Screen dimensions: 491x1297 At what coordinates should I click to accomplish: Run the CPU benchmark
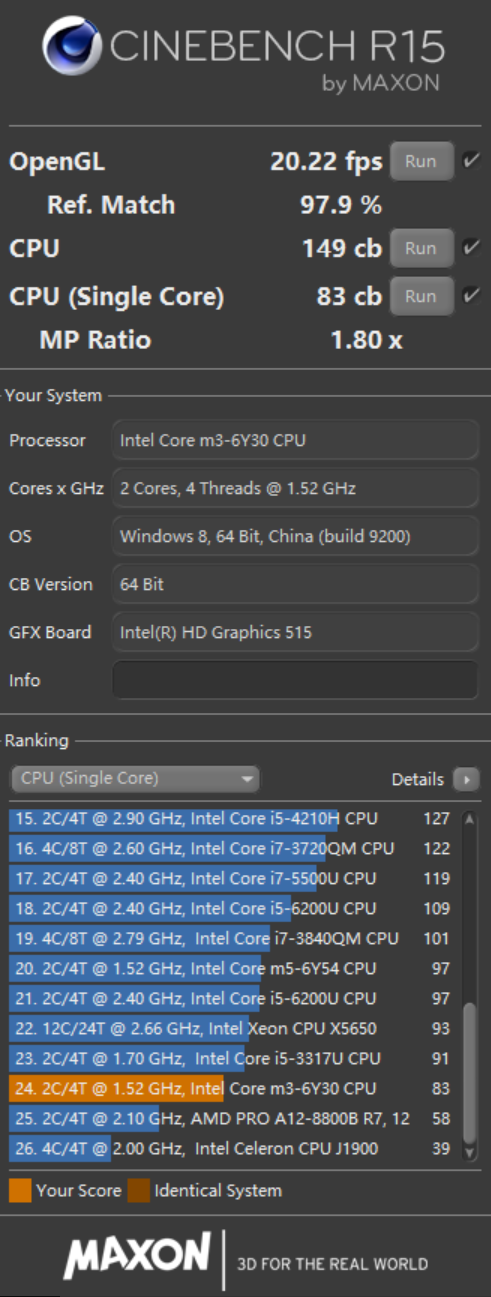point(421,248)
